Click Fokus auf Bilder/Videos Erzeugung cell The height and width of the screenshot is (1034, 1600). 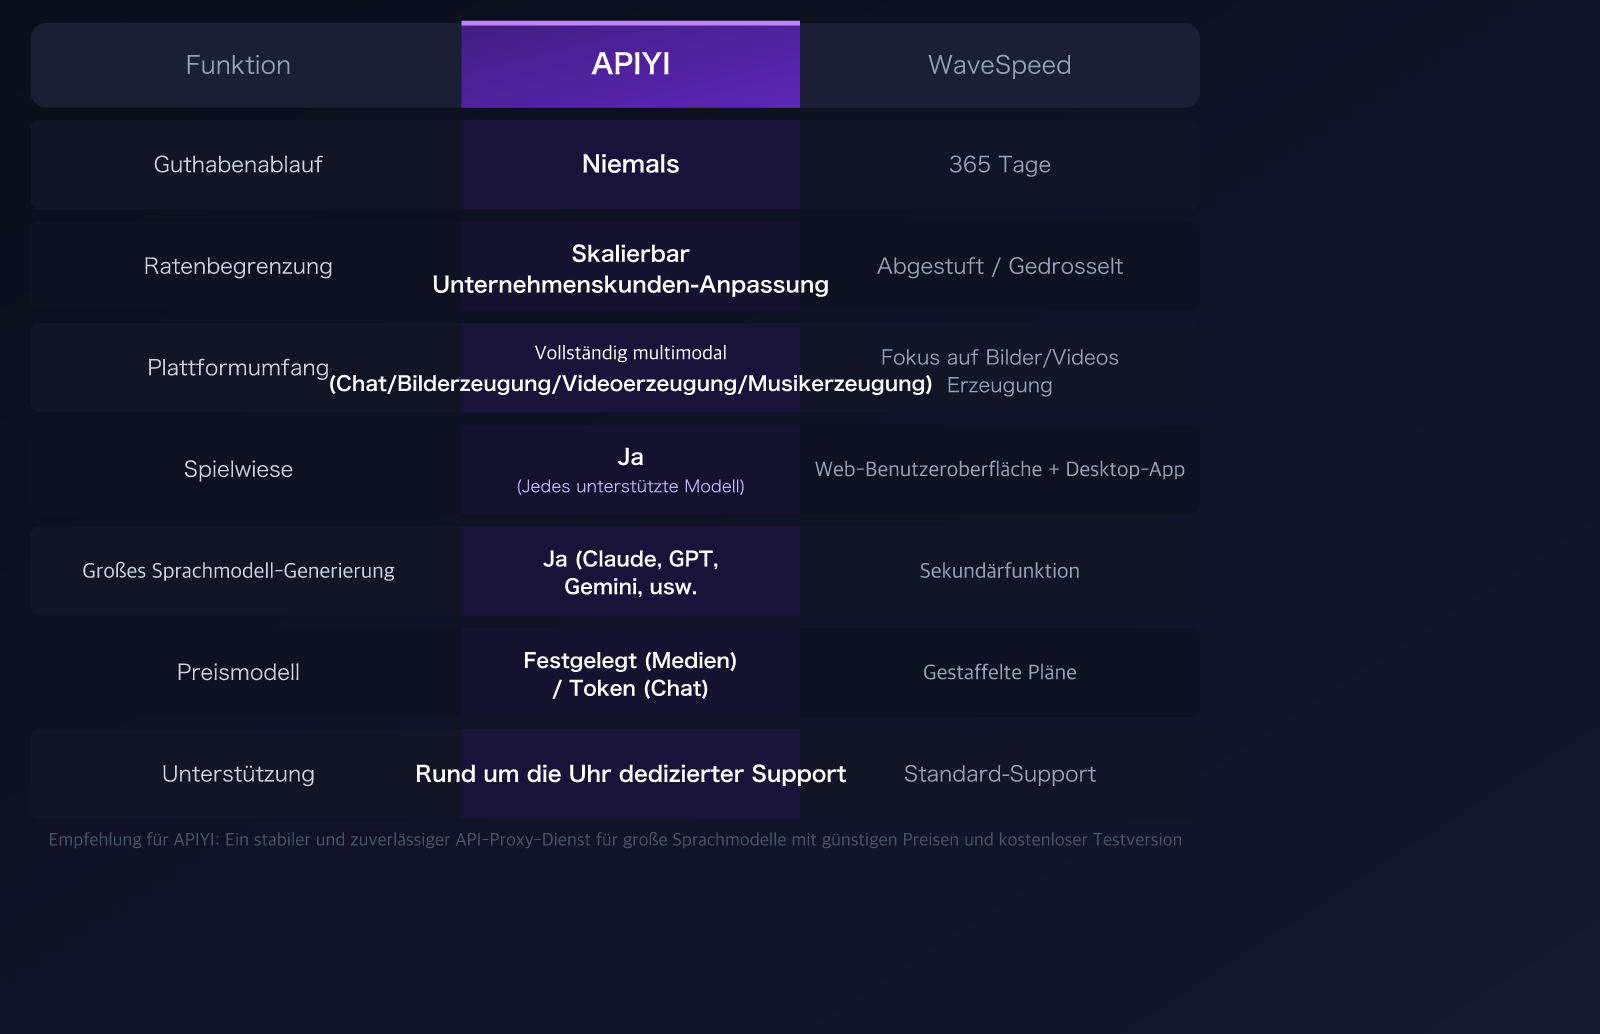click(x=999, y=370)
